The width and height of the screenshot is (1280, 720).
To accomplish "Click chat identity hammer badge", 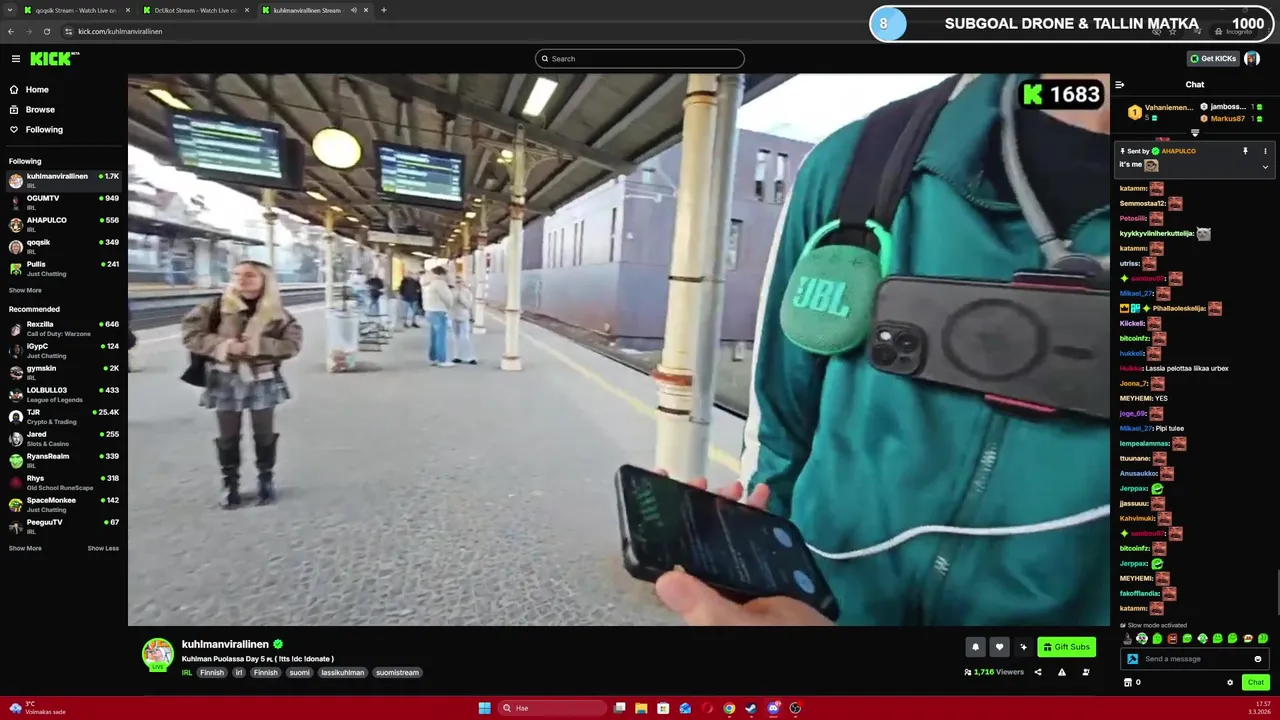I will (1132, 659).
